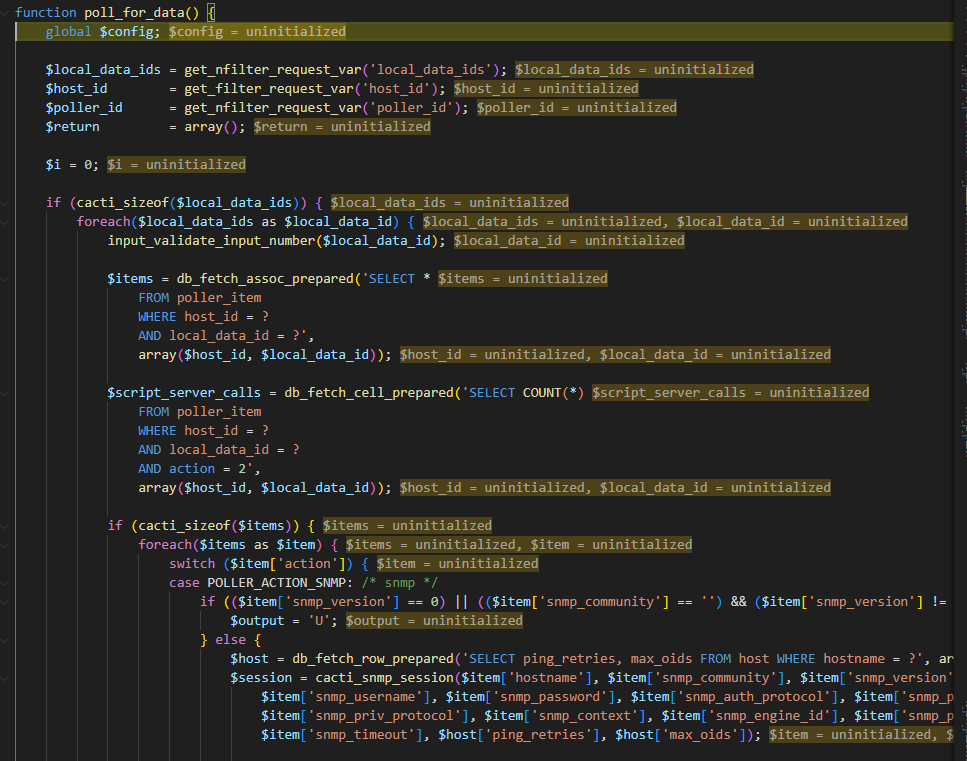Click the '$output = uninitialized' inline hint
967x761 pixels.
click(x=434, y=621)
